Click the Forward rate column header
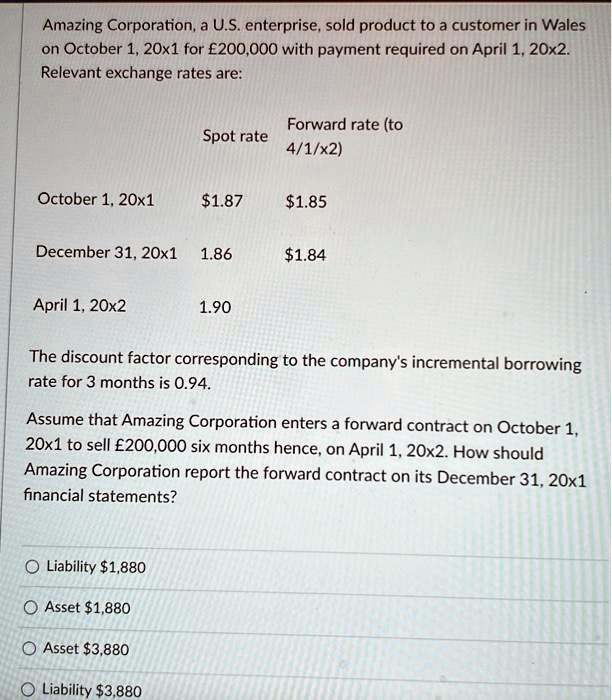Screen dimensions: 612x700 tap(345, 136)
